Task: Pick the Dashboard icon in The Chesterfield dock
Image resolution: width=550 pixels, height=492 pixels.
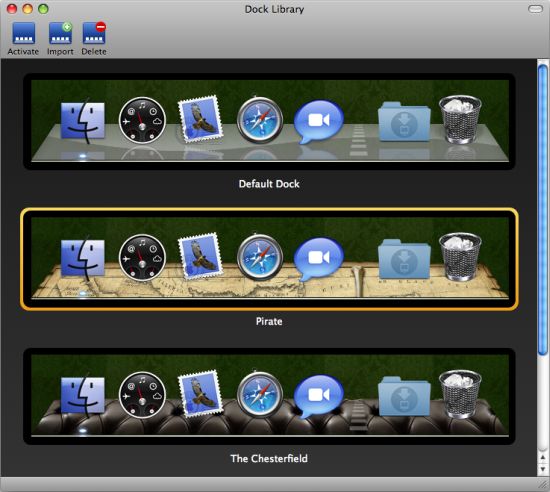Action: tap(142, 395)
